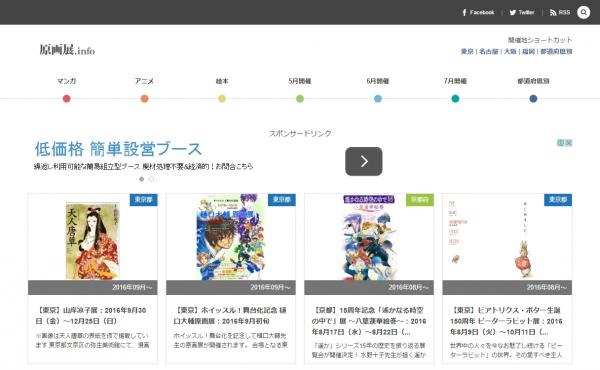Screen dimensions: 600x370
Task: Open the Peter Rabbit exhibition thumbnail
Action: (507, 237)
